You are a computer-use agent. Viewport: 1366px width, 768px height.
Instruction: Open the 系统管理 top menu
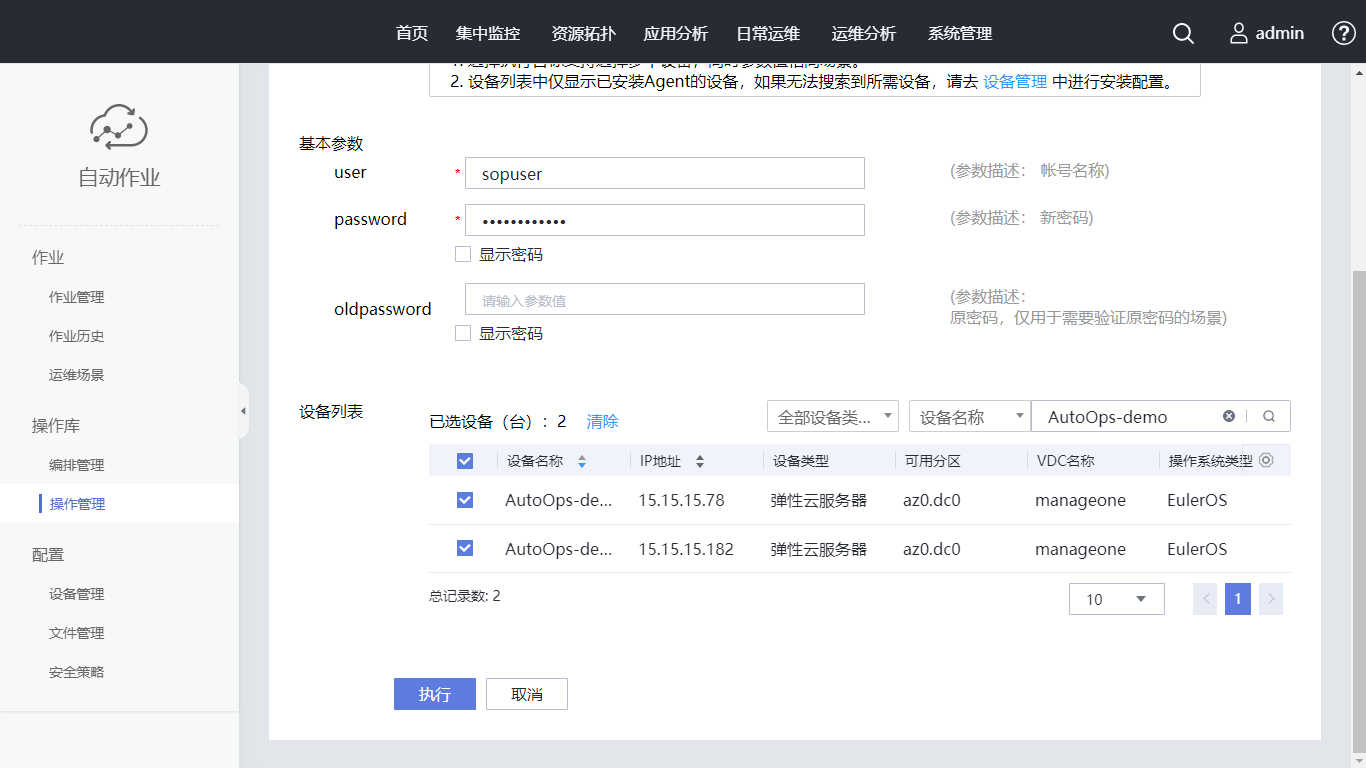click(959, 33)
